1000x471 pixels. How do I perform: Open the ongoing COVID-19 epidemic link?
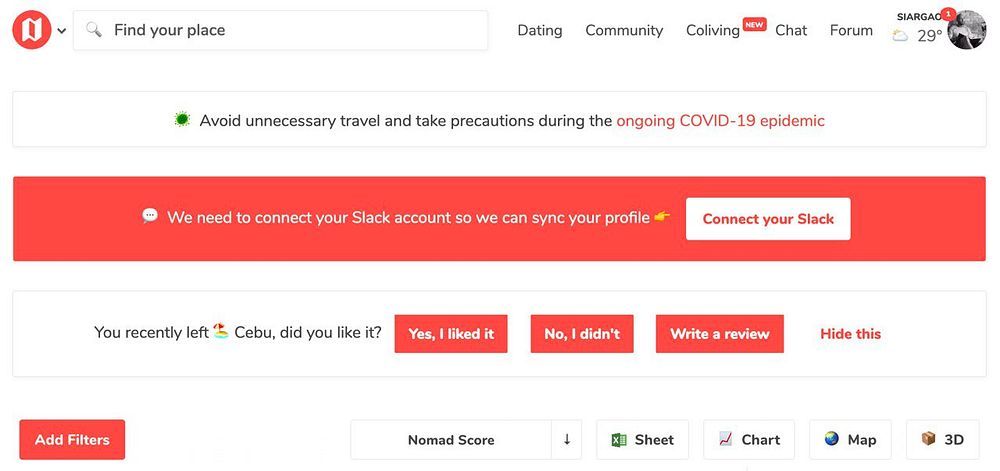click(720, 121)
